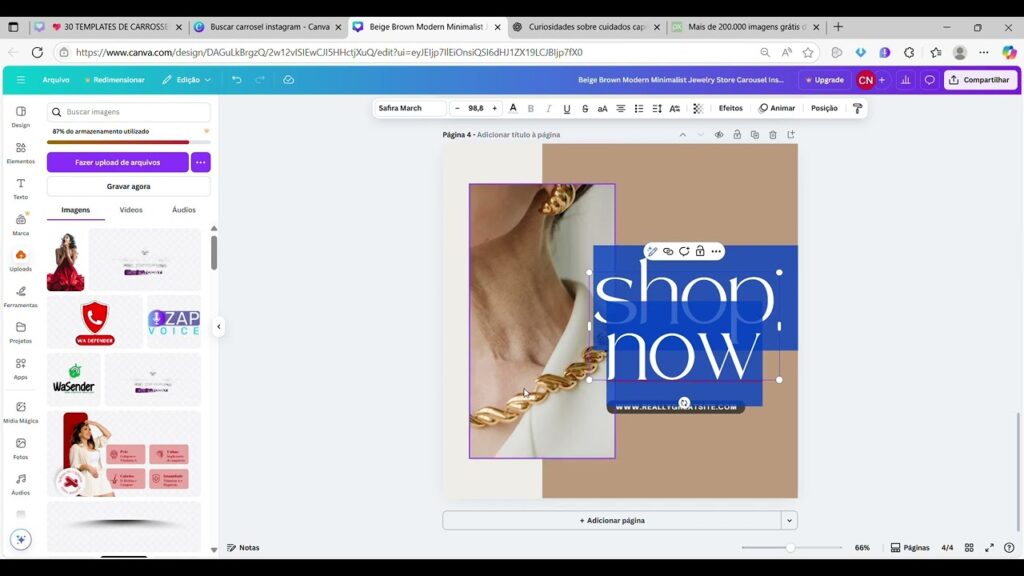Duplicate page 4 using the copy icon
Image resolution: width=1024 pixels, height=576 pixels.
[754, 134]
